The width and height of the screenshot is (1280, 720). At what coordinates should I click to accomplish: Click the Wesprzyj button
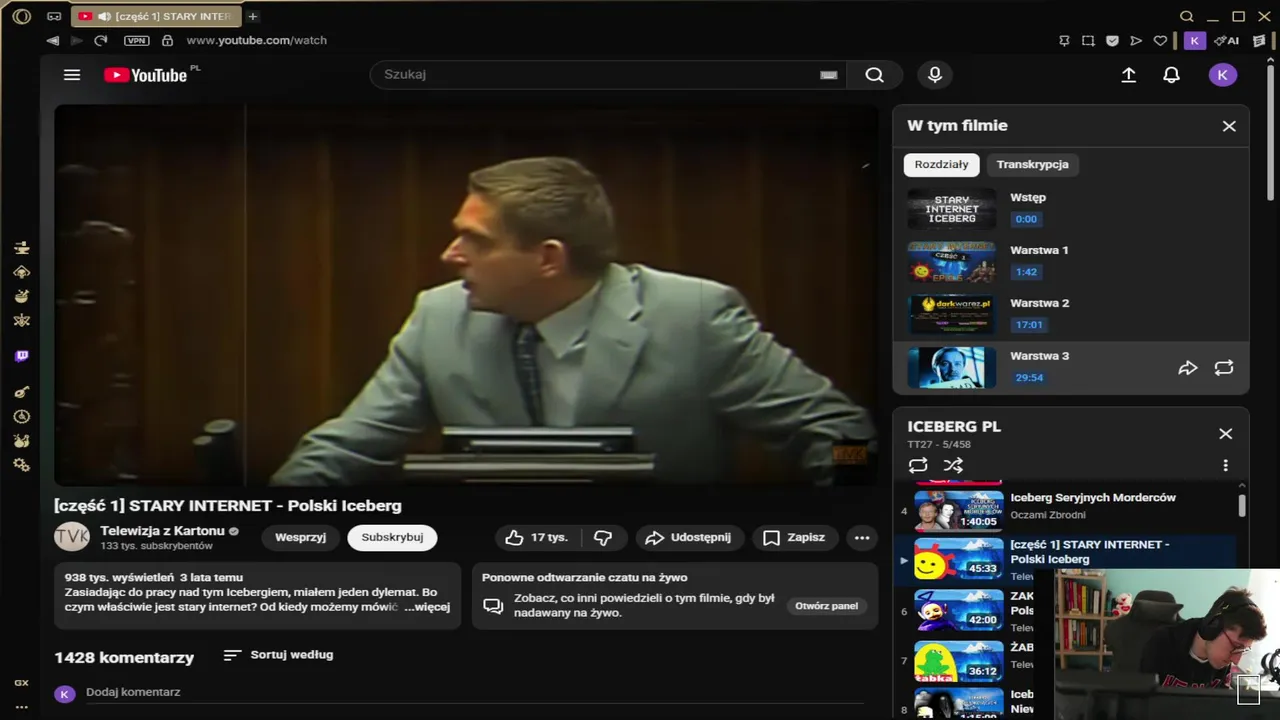point(300,537)
